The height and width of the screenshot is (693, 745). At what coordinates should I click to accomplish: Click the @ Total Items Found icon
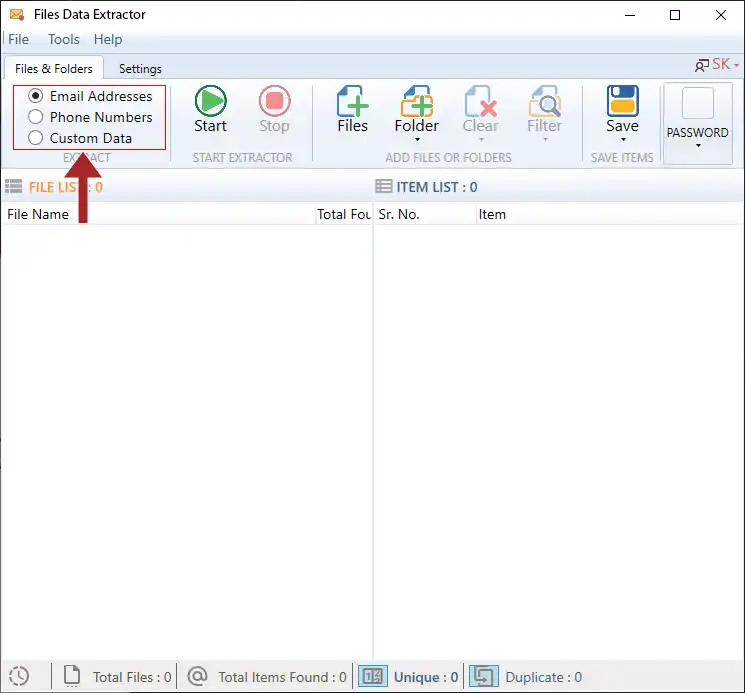197,675
